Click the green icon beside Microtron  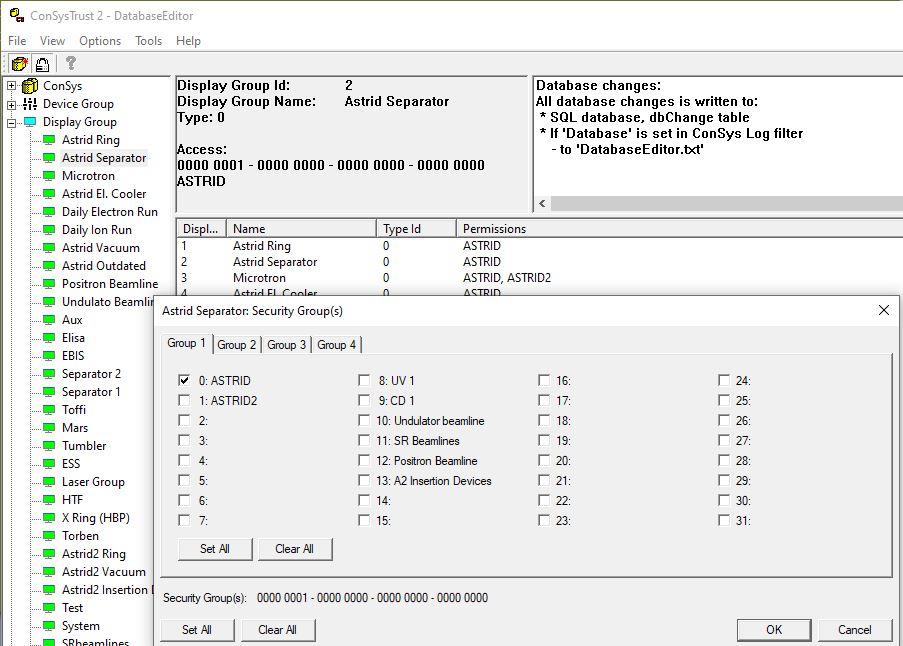point(49,176)
